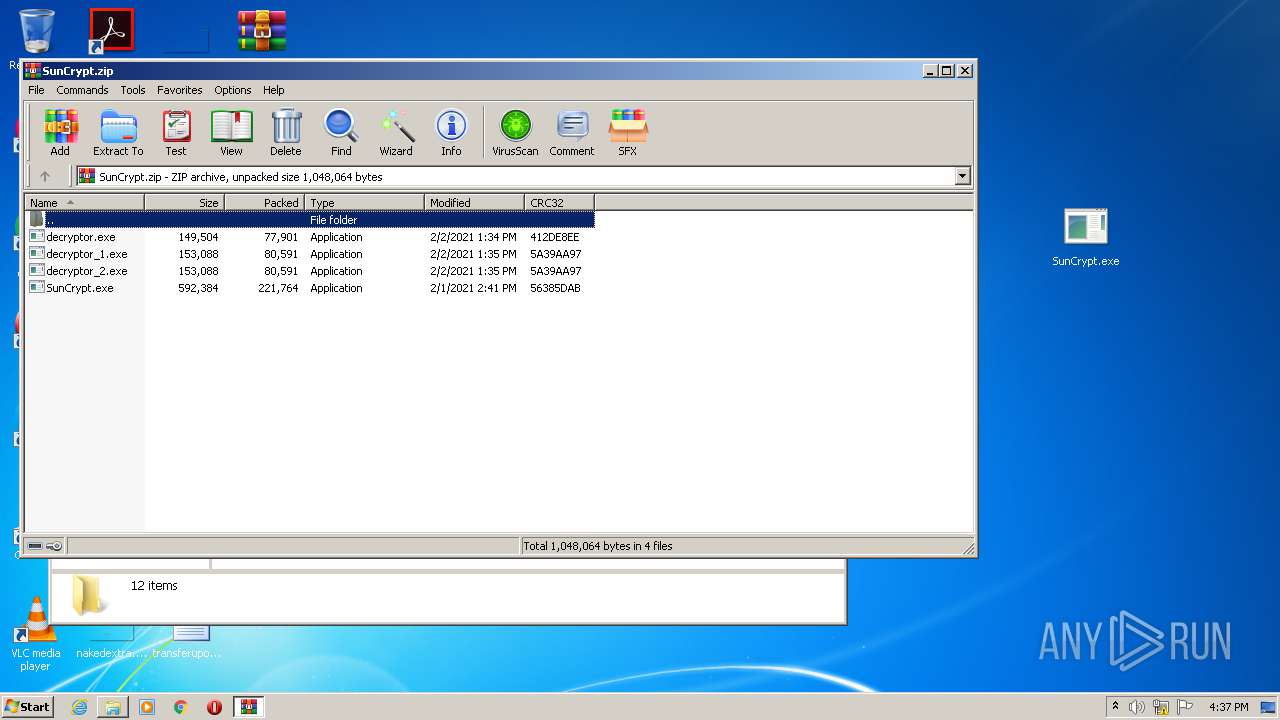This screenshot has width=1280, height=720.
Task: Click the disk/key status bar icon
Action: [x=45, y=546]
